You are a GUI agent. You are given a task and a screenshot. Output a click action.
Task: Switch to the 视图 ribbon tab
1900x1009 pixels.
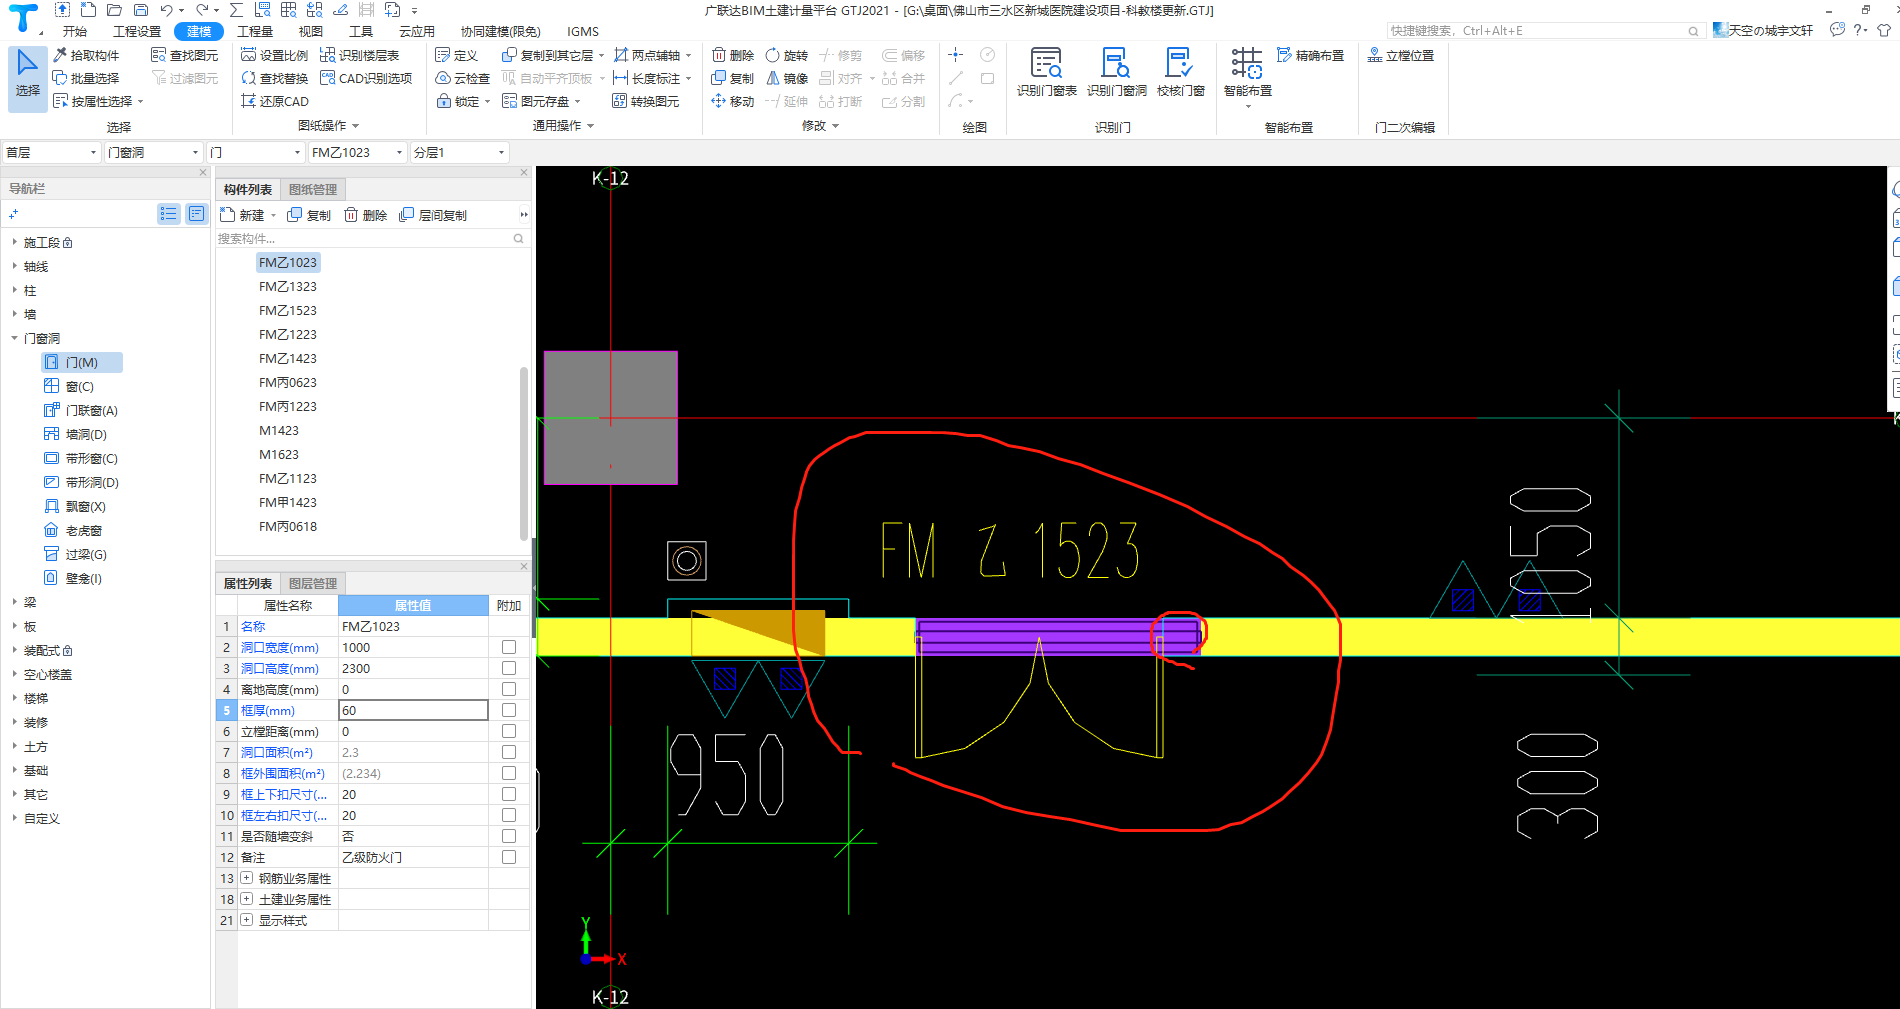tap(311, 31)
